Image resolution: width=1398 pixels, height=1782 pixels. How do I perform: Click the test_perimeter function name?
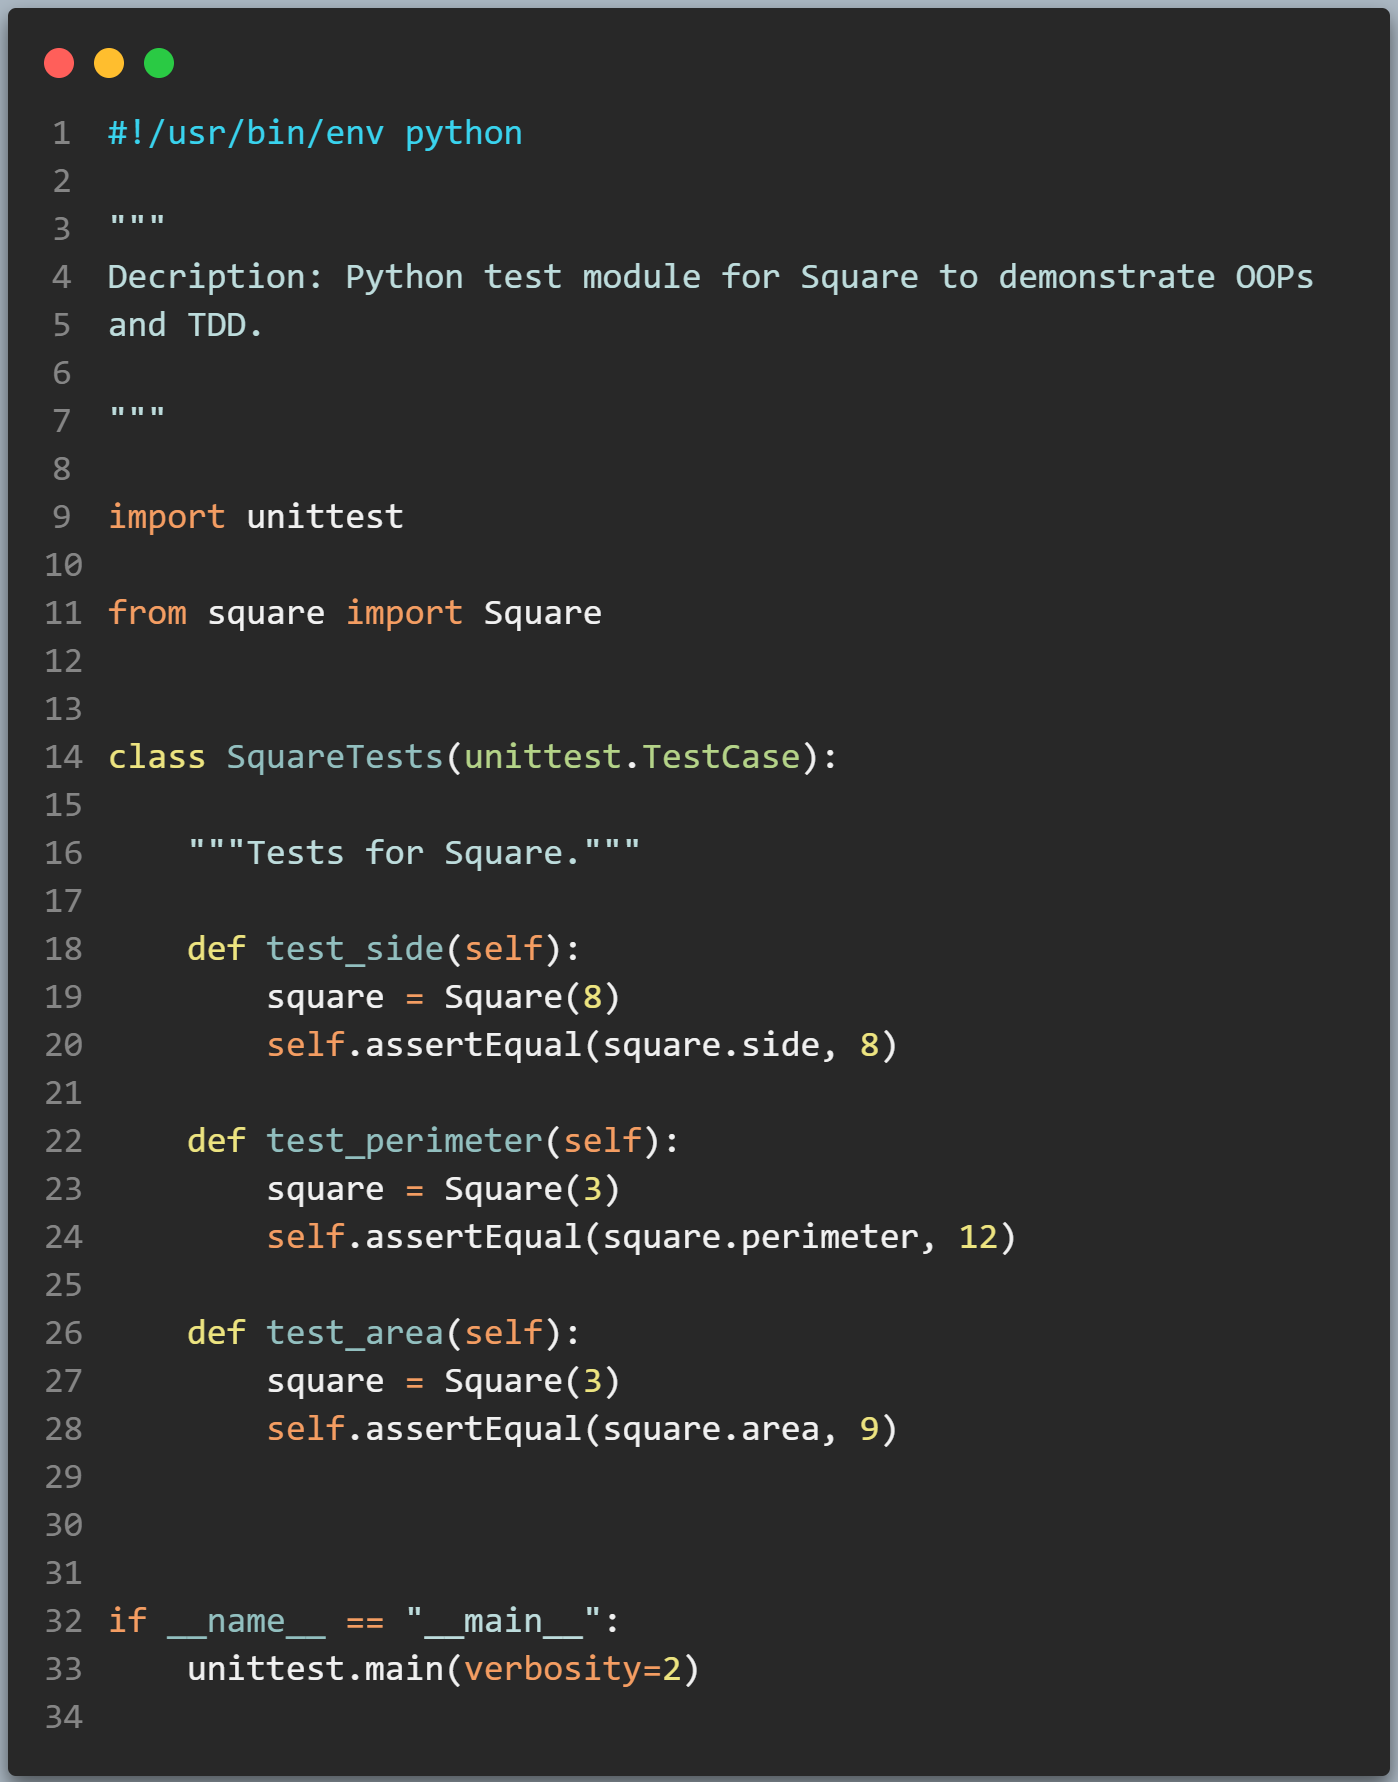[x=404, y=1141]
